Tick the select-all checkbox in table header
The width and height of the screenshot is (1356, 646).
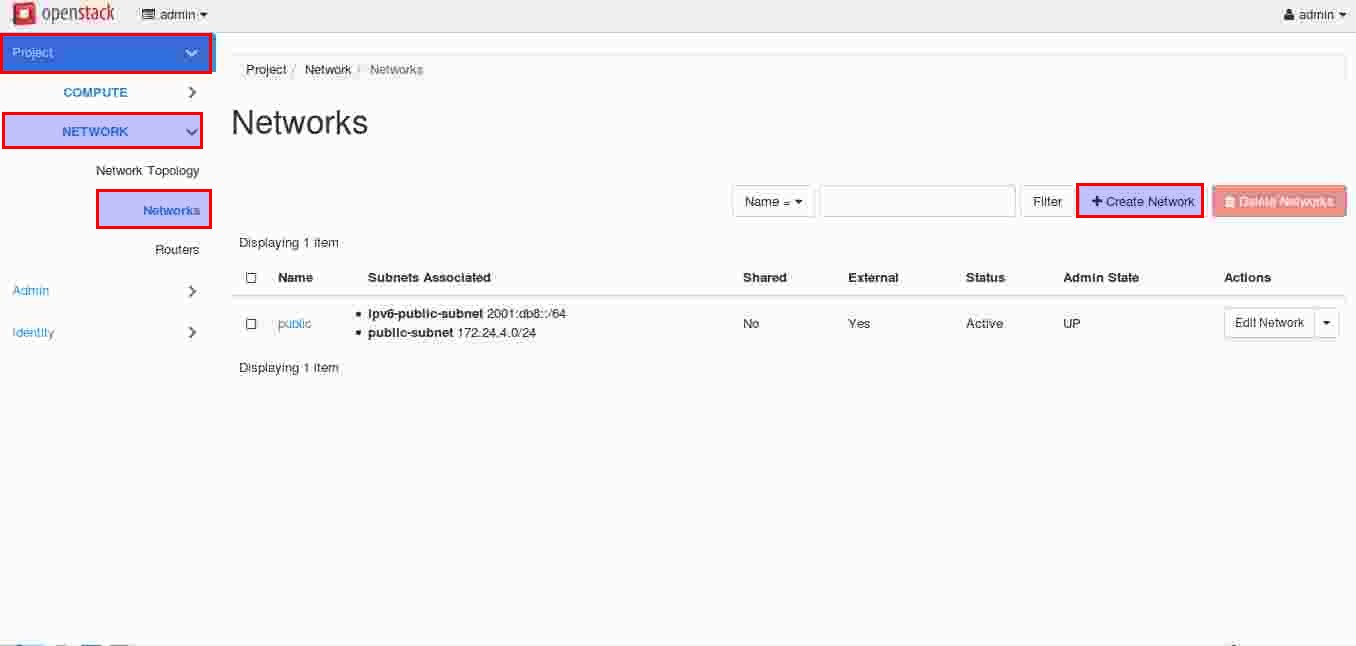251,278
